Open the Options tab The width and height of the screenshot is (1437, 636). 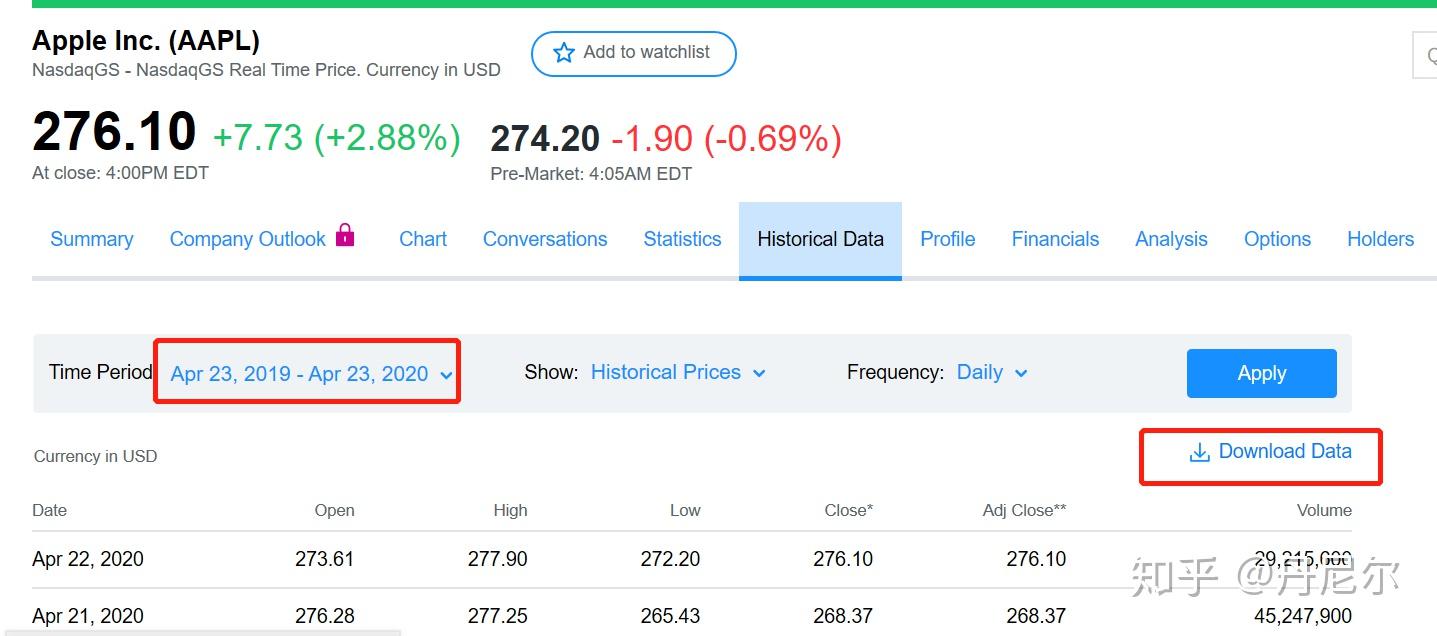[1277, 239]
